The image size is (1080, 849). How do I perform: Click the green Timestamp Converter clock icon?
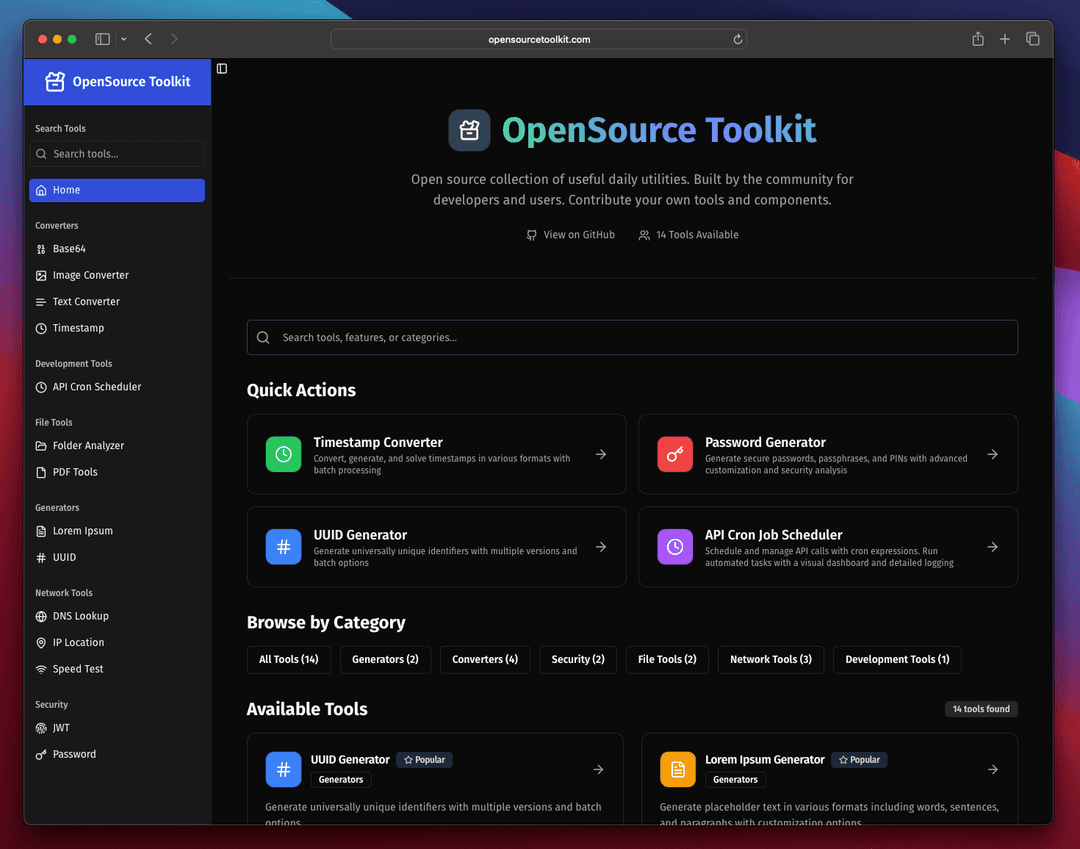pos(284,454)
